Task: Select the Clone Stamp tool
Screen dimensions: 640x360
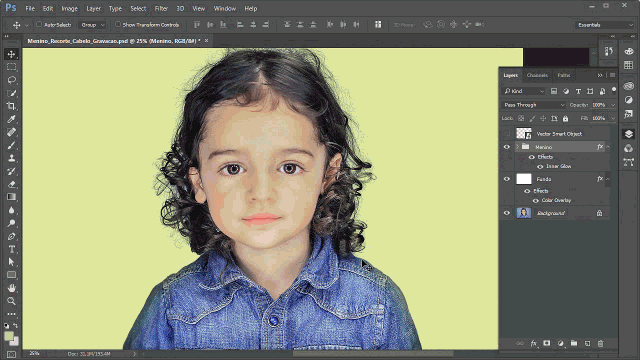Action: click(x=11, y=158)
